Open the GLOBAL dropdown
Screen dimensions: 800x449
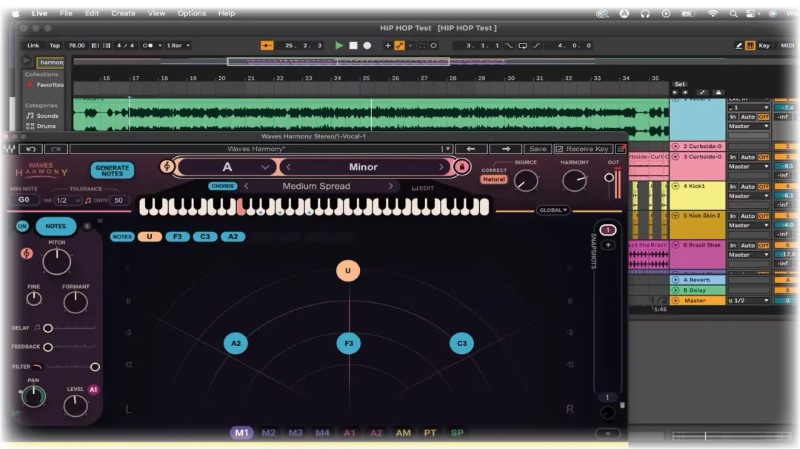pos(553,210)
